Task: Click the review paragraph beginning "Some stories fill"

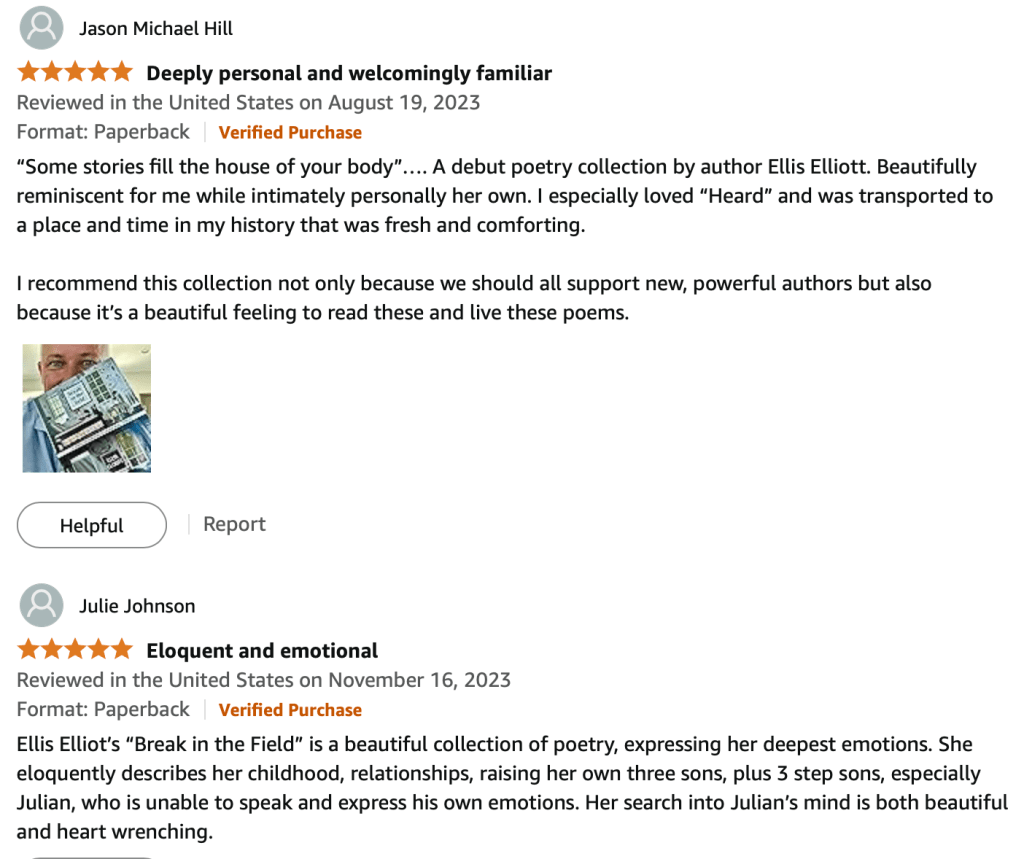Action: point(500,195)
